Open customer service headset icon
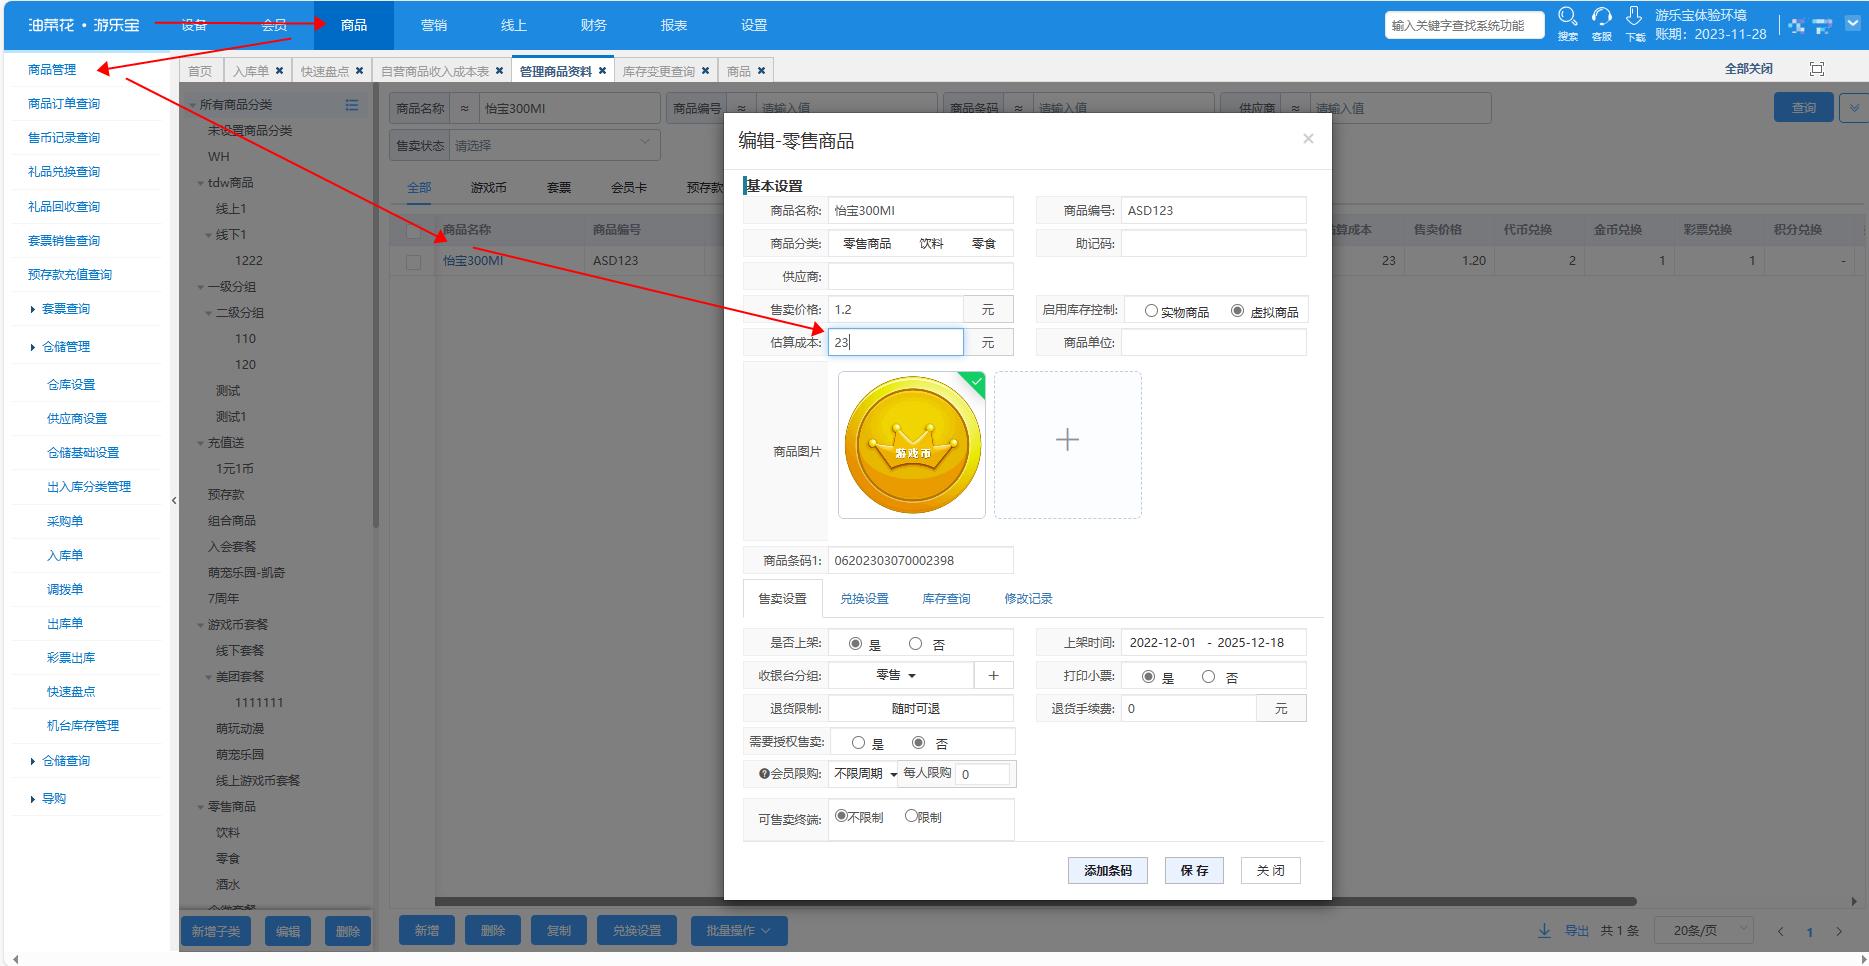 pos(1602,17)
